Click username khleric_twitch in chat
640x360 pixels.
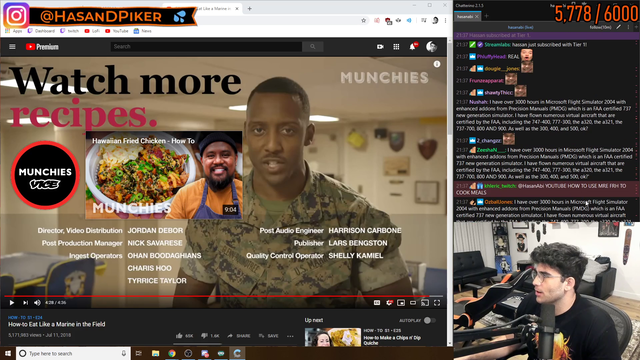(x=500, y=186)
